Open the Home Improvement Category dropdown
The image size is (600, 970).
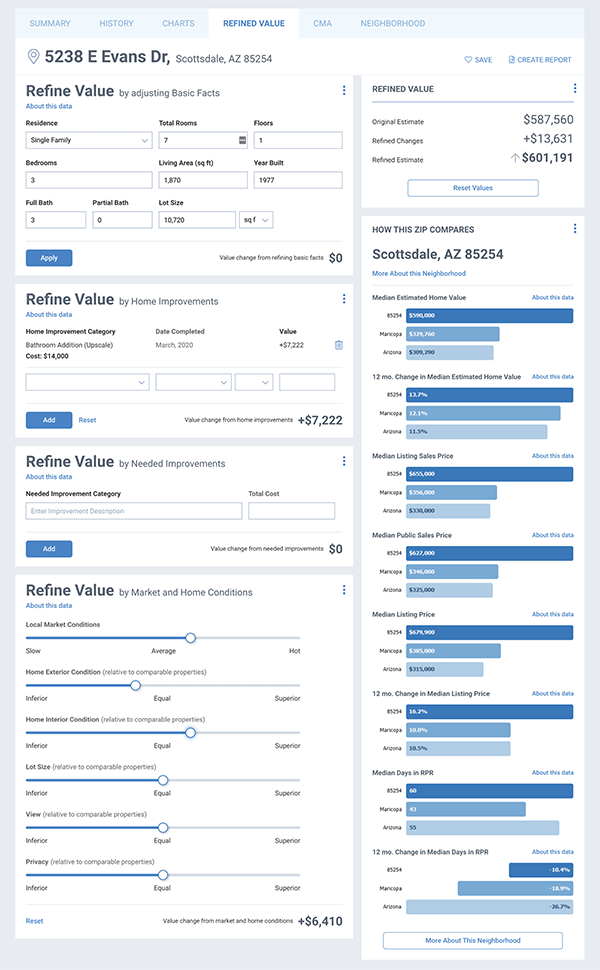click(x=88, y=382)
